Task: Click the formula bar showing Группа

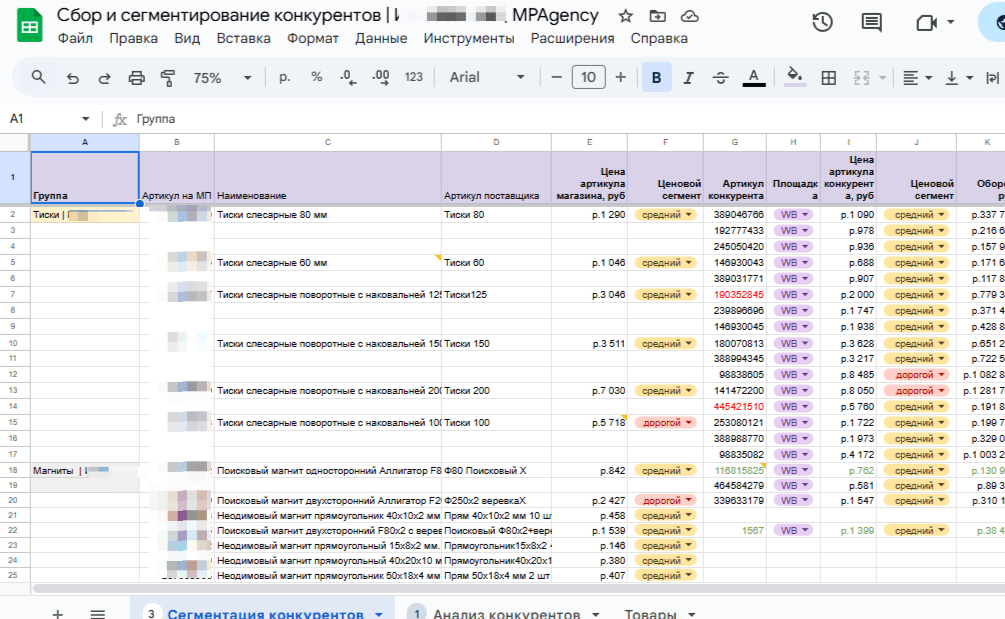Action: [x=156, y=119]
